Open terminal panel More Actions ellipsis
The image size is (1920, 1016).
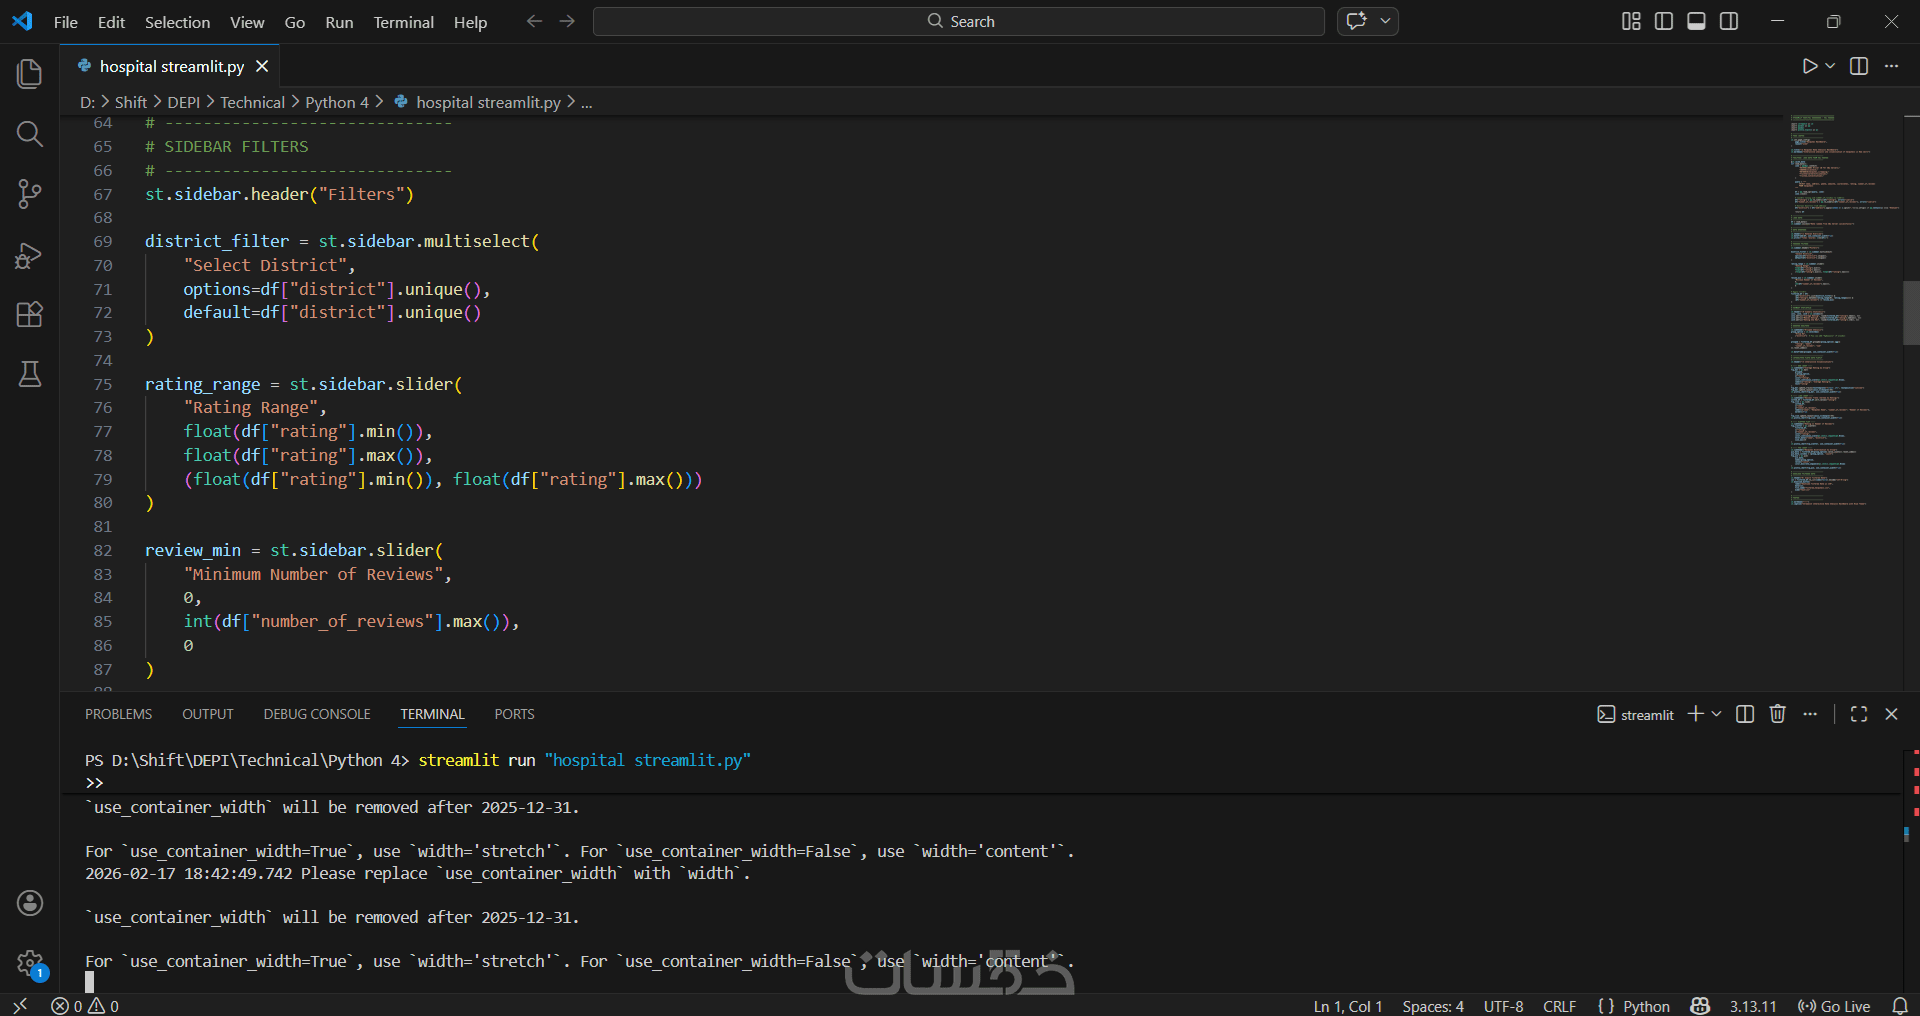coord(1810,714)
